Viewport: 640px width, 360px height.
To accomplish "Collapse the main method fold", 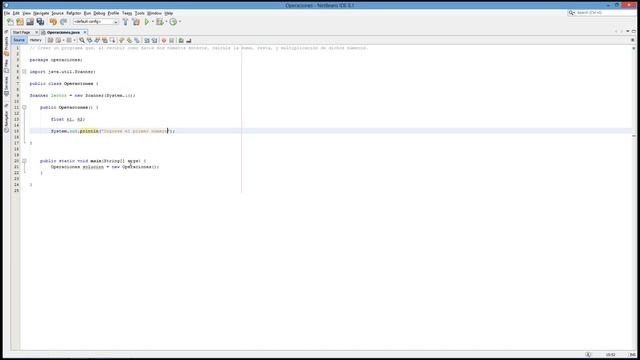I will (24, 161).
